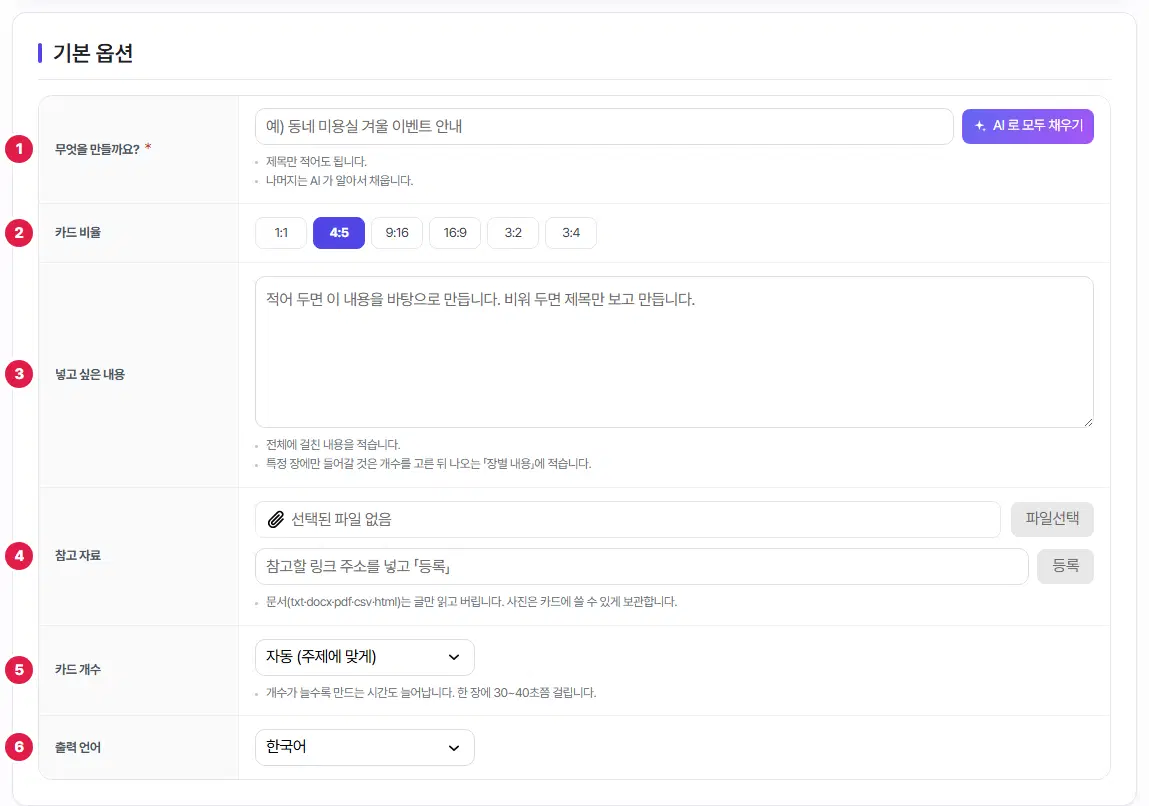Click the hint '제목만 적어도 됩니다.'
1149x806 pixels.
point(317,161)
